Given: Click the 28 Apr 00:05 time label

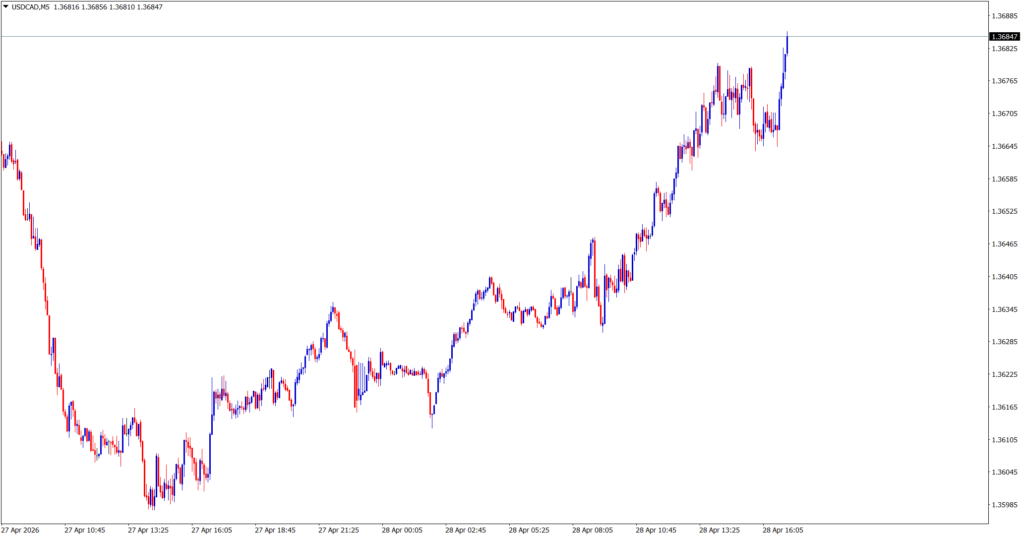Looking at the screenshot, I should tap(402, 530).
